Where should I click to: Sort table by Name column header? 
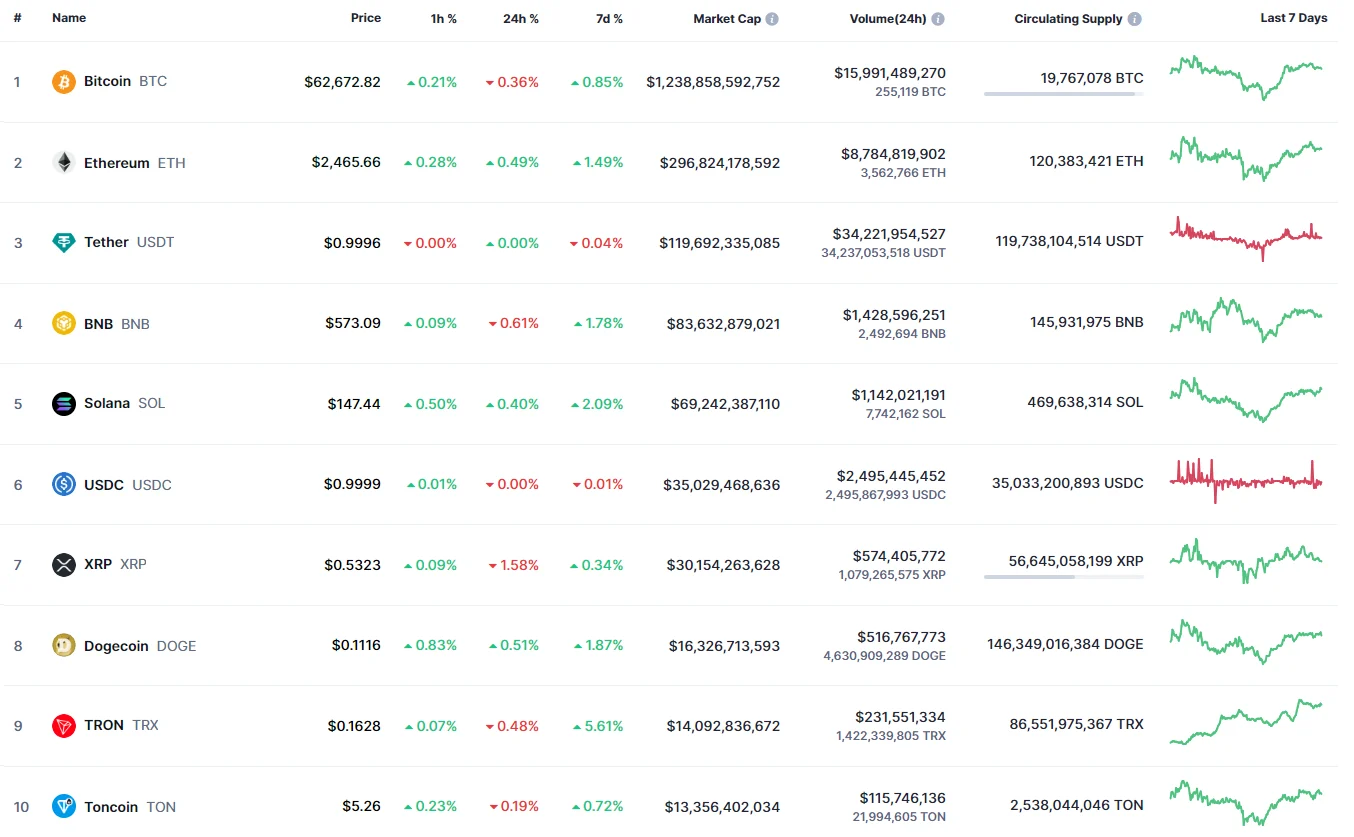point(69,18)
